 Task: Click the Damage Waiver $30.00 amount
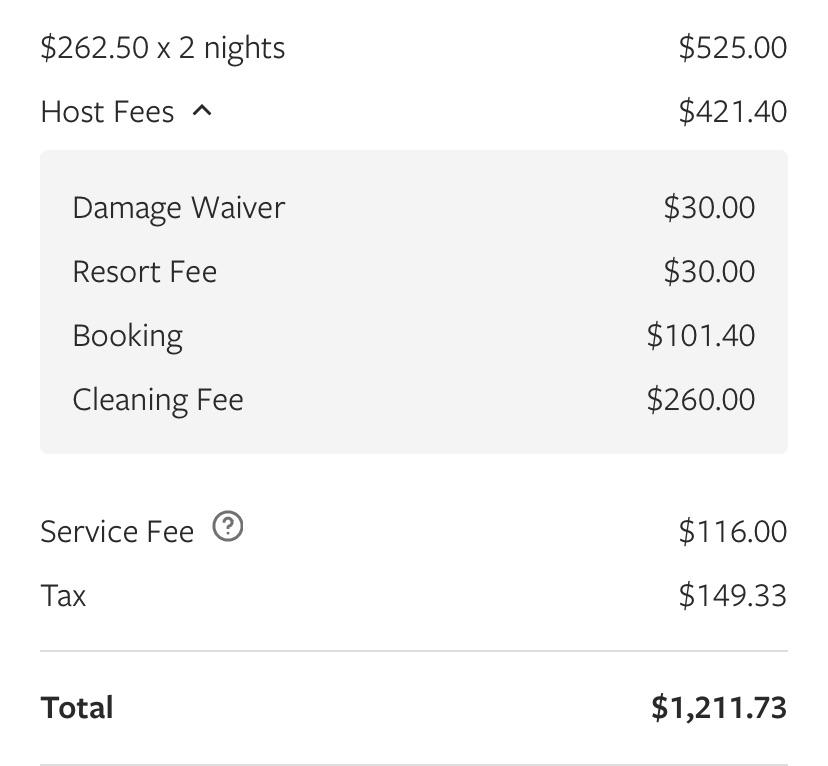pos(709,208)
